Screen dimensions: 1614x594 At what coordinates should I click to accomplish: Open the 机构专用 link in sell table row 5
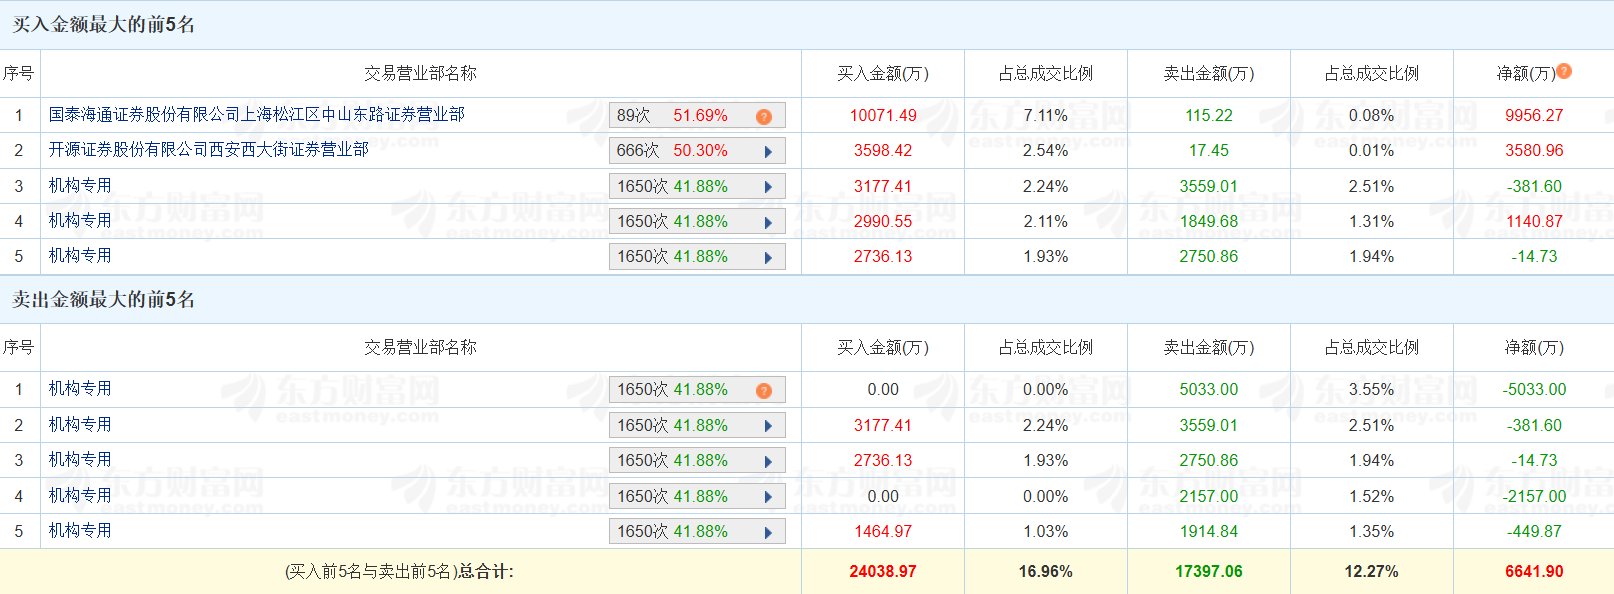click(x=80, y=531)
